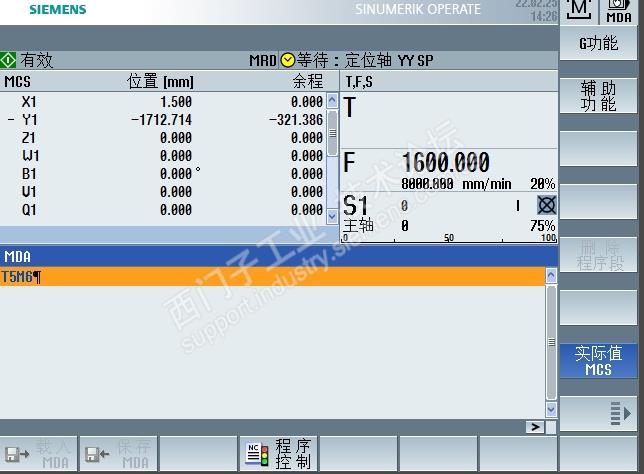This screenshot has height=474, width=644.
Task: Click the SIEMENS logo
Action: pyautogui.click(x=58, y=9)
